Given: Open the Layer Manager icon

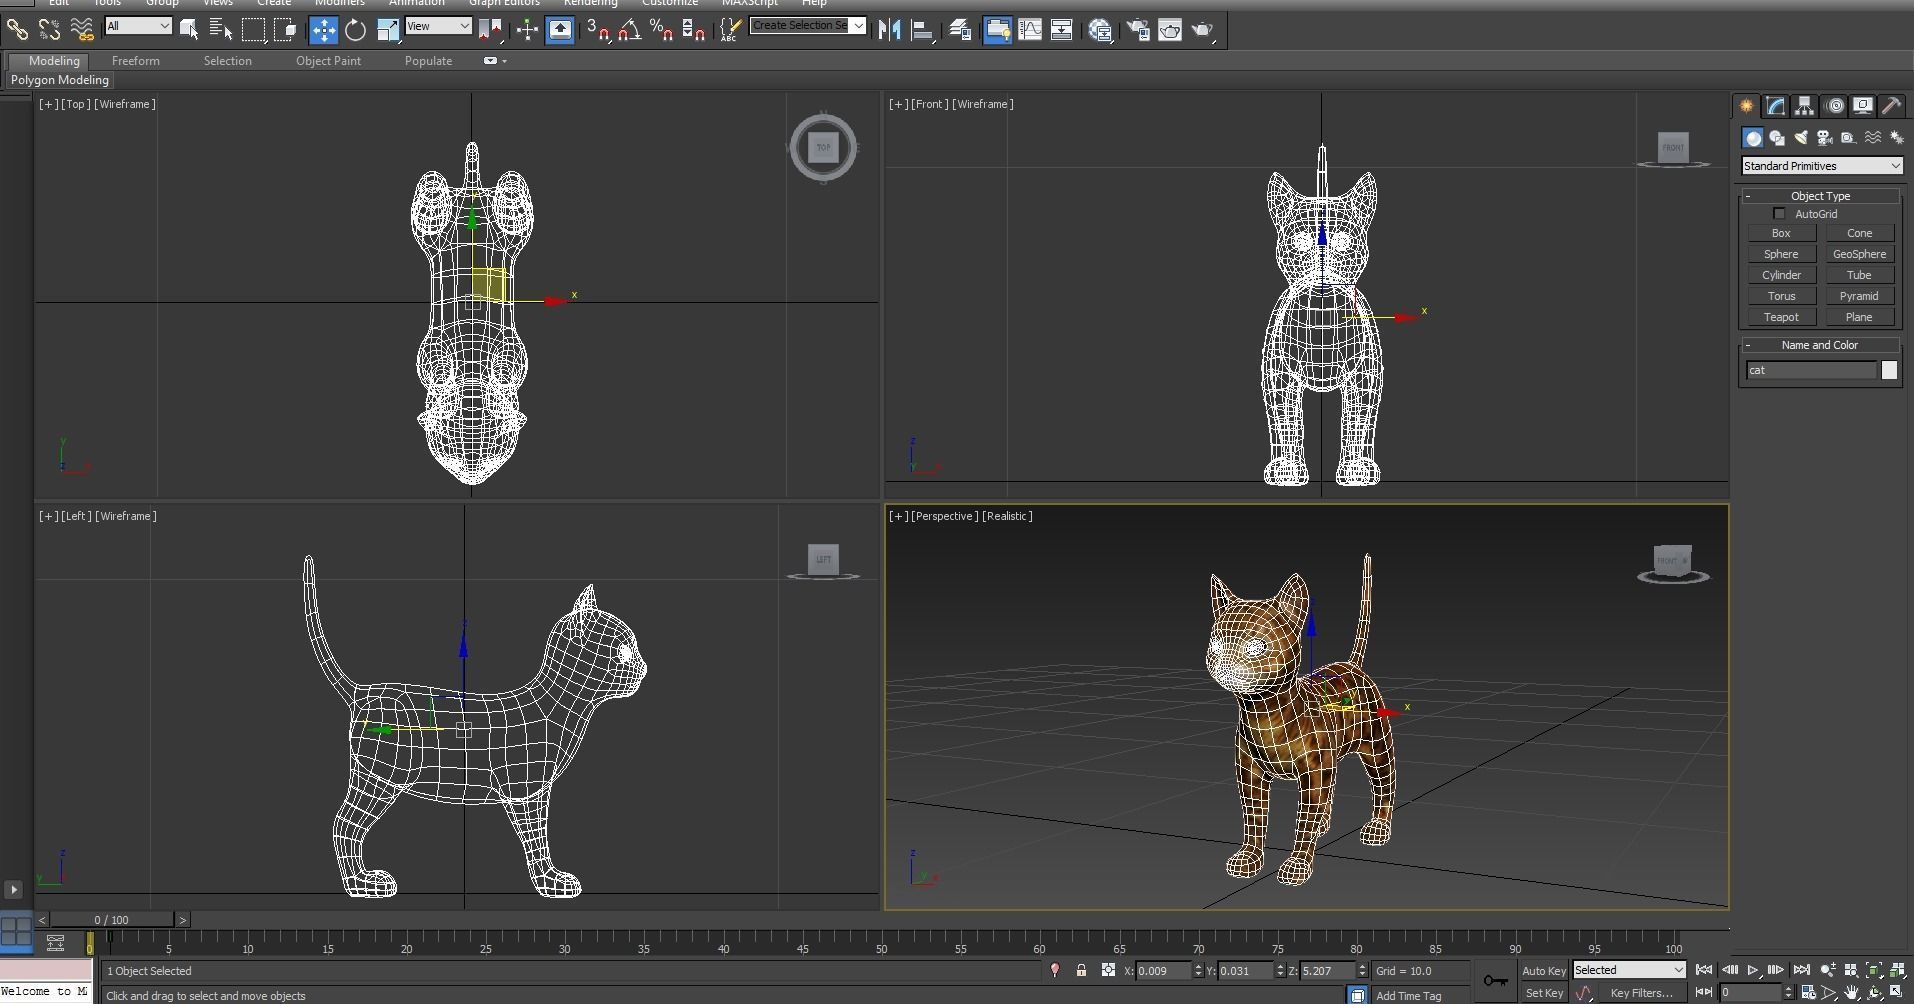Looking at the screenshot, I should [x=960, y=30].
